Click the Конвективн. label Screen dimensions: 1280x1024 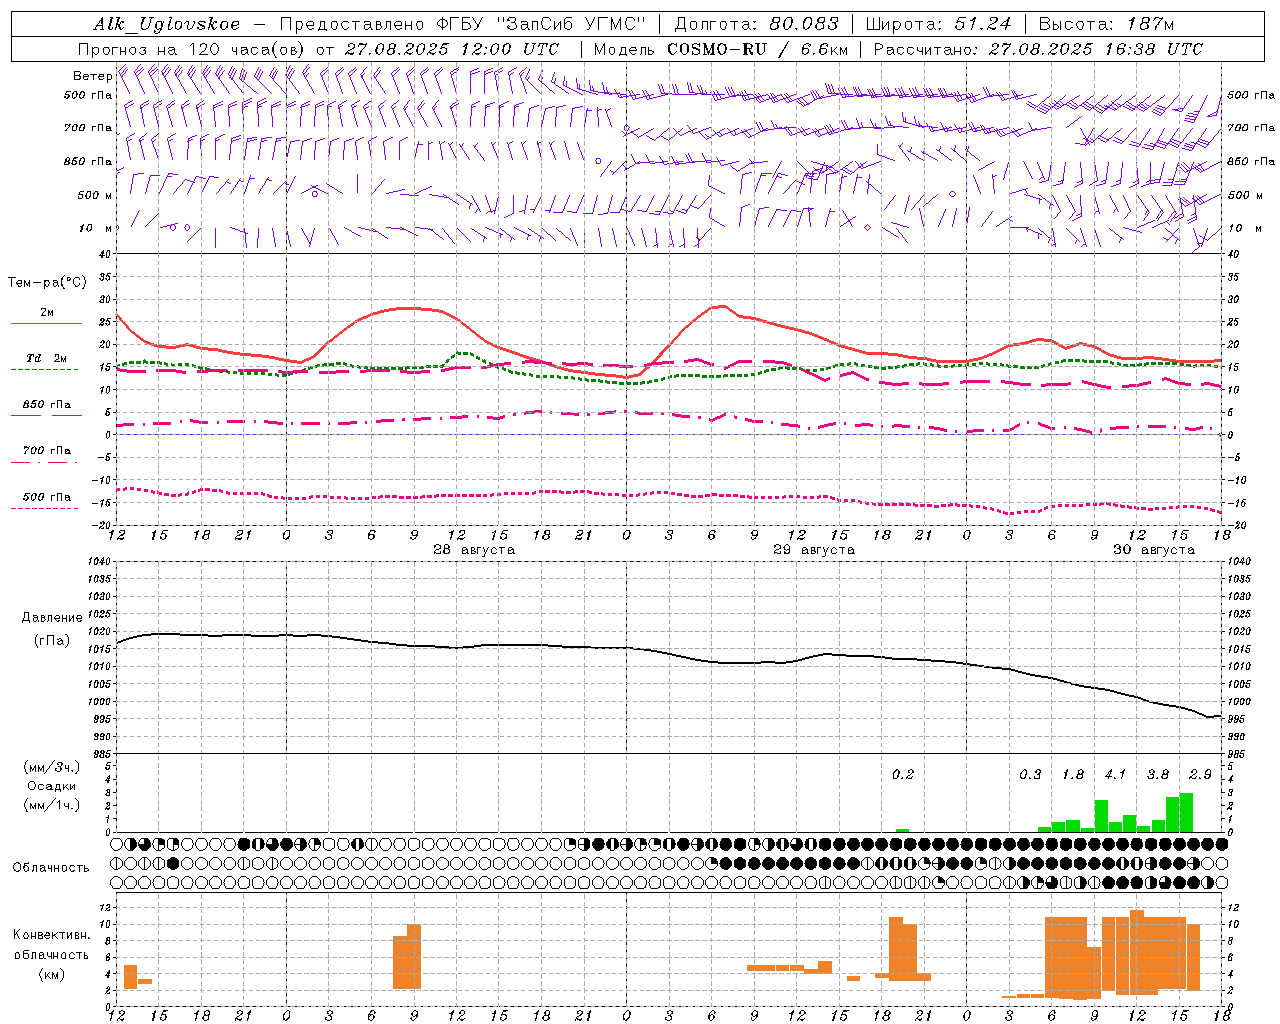pos(51,935)
